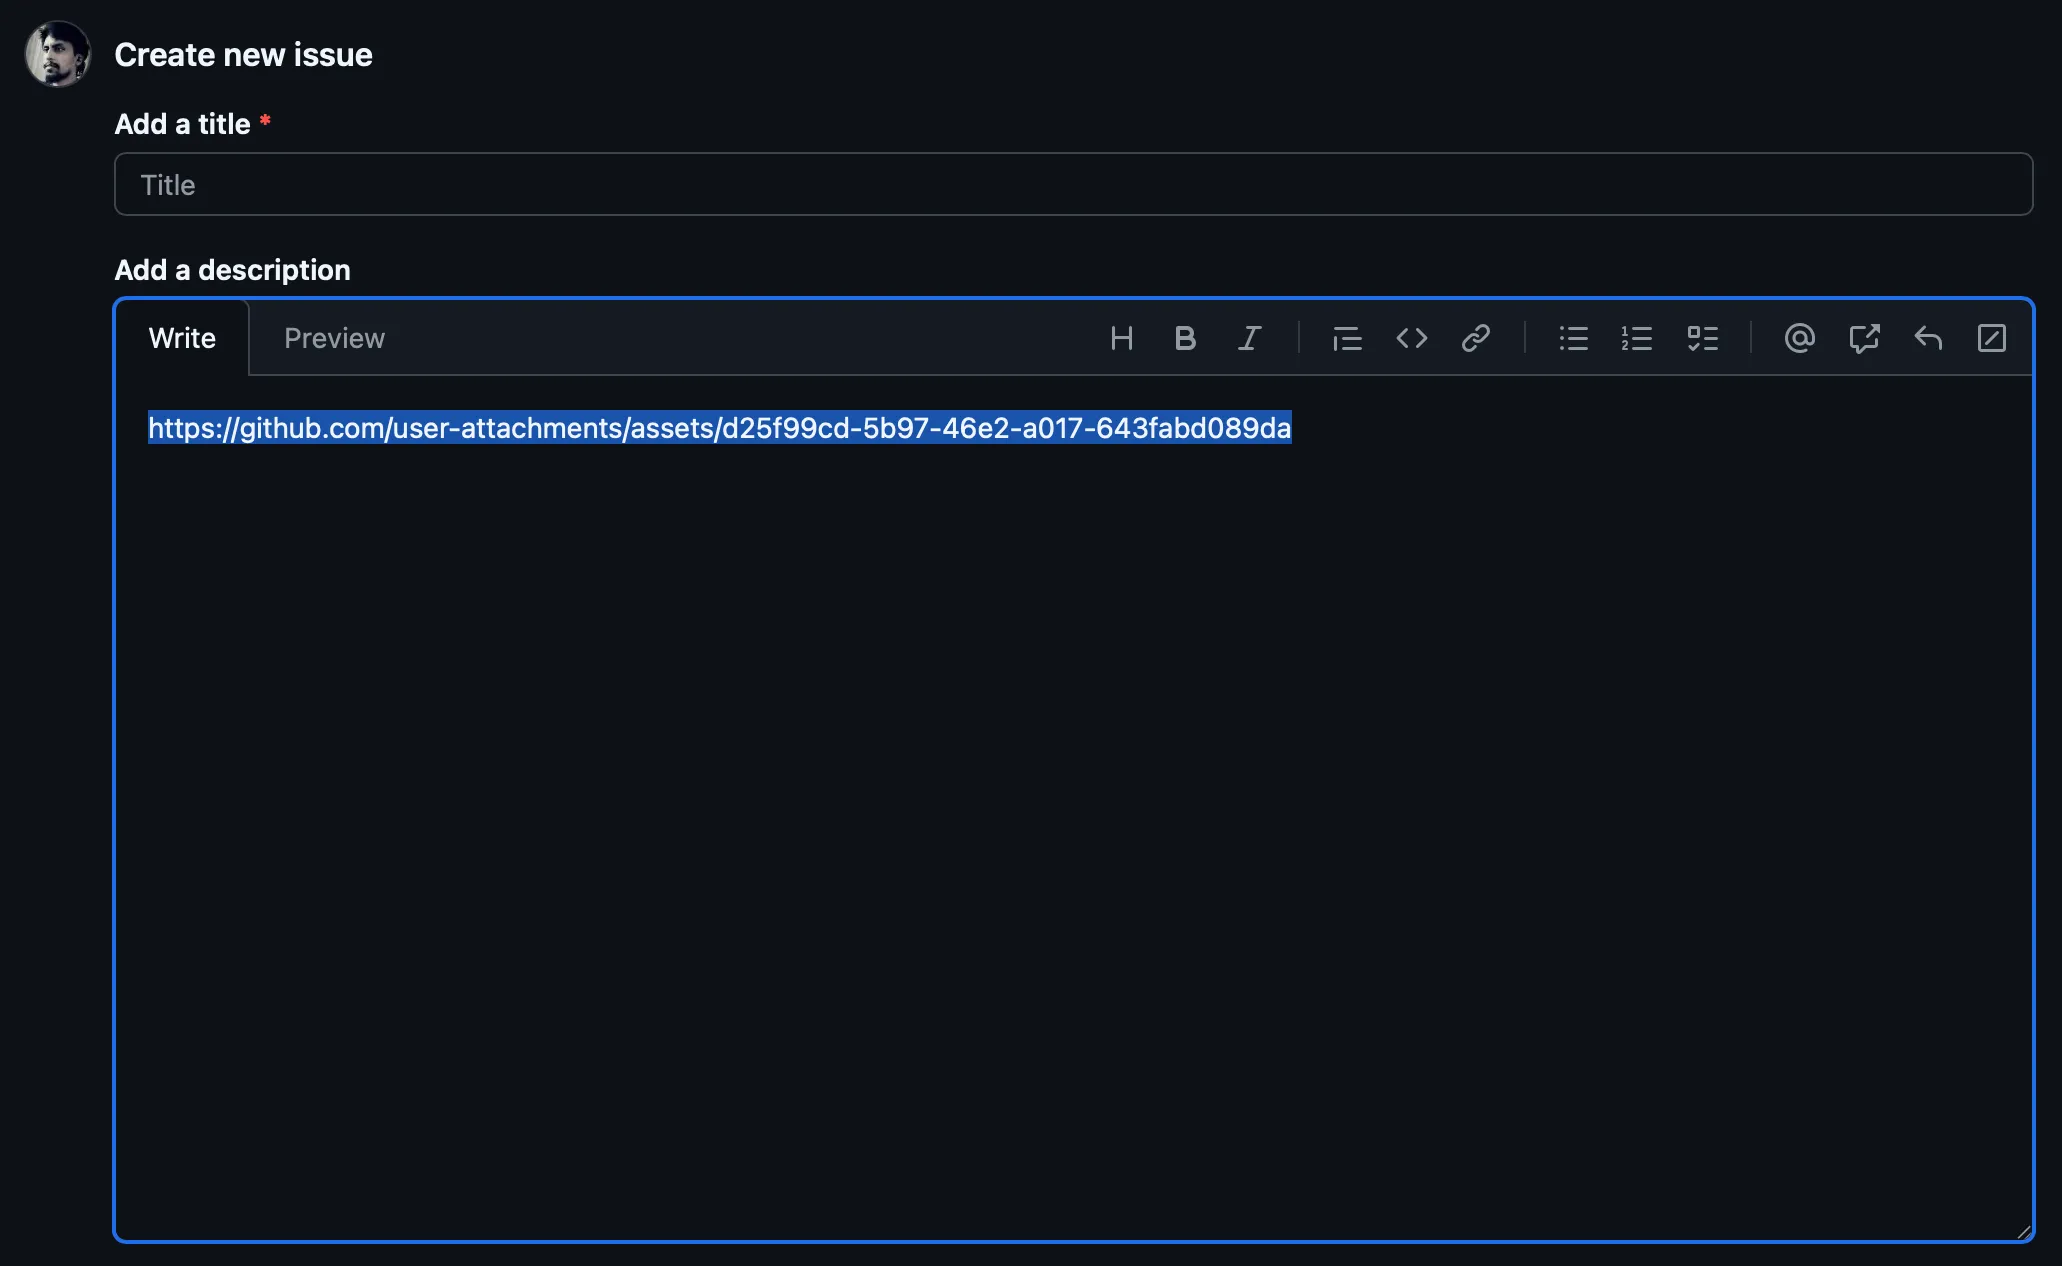Click the description box resize handle
2062x1266 pixels.
tap(2024, 1231)
